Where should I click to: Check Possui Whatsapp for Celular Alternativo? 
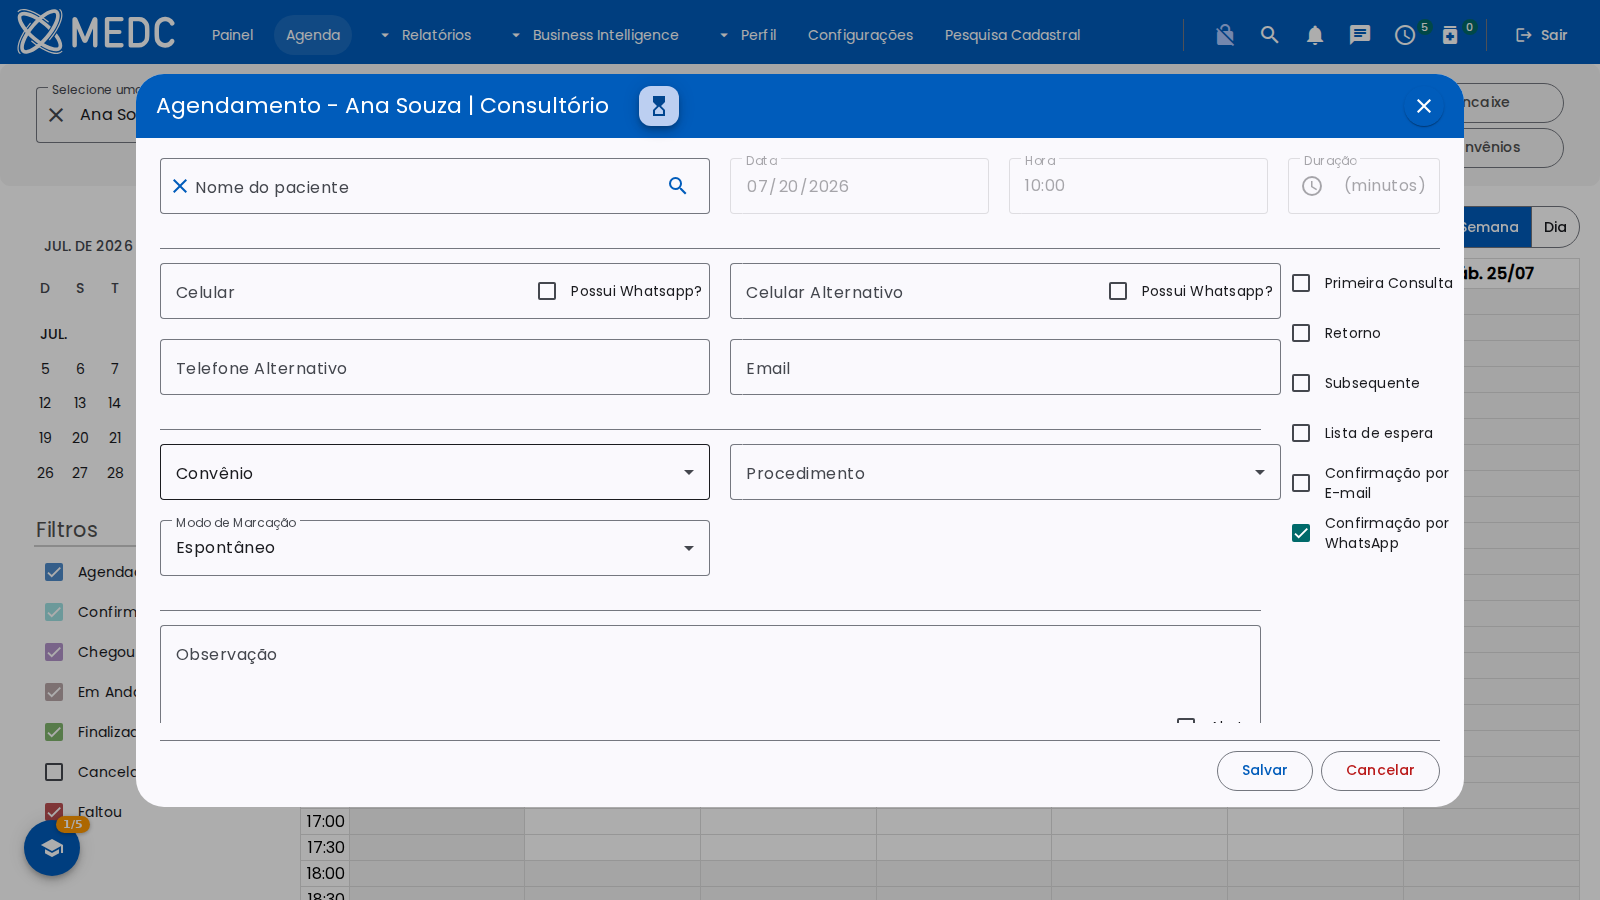click(x=1118, y=291)
